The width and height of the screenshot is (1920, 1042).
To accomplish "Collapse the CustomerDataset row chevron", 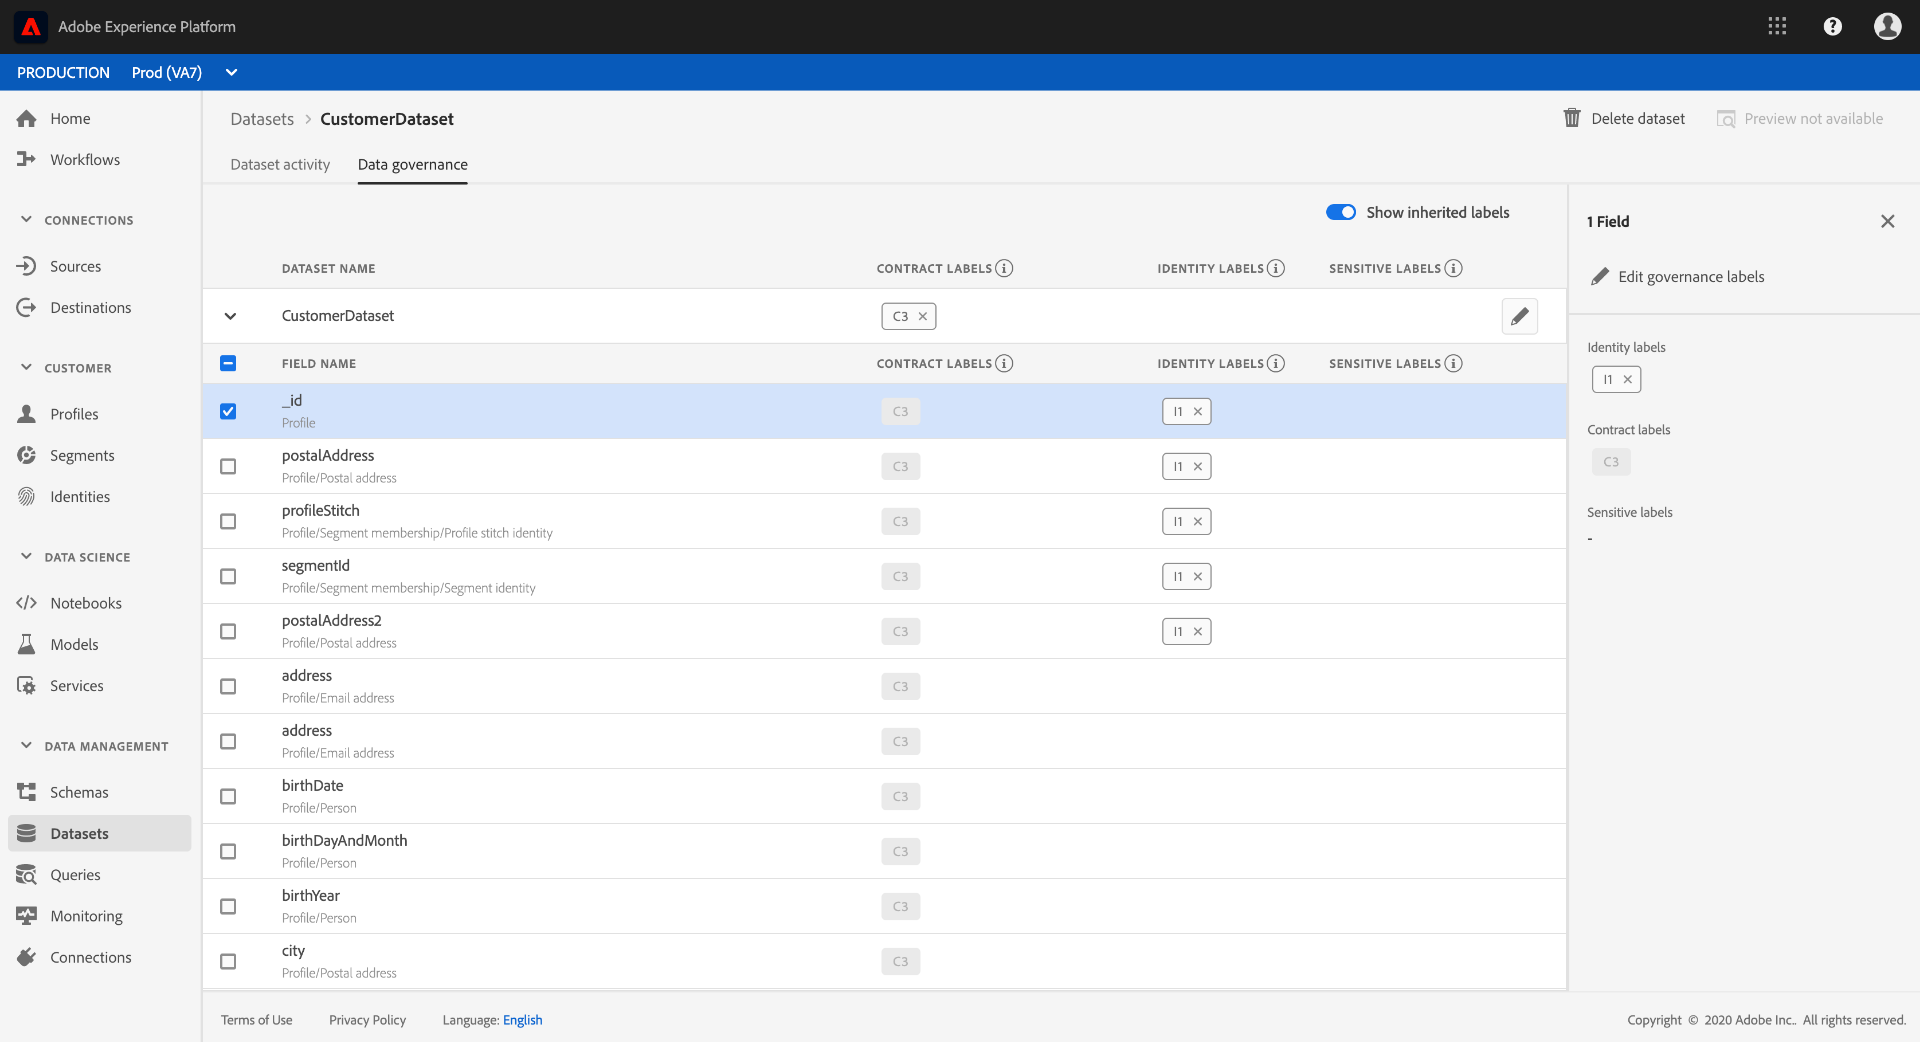I will 230,317.
